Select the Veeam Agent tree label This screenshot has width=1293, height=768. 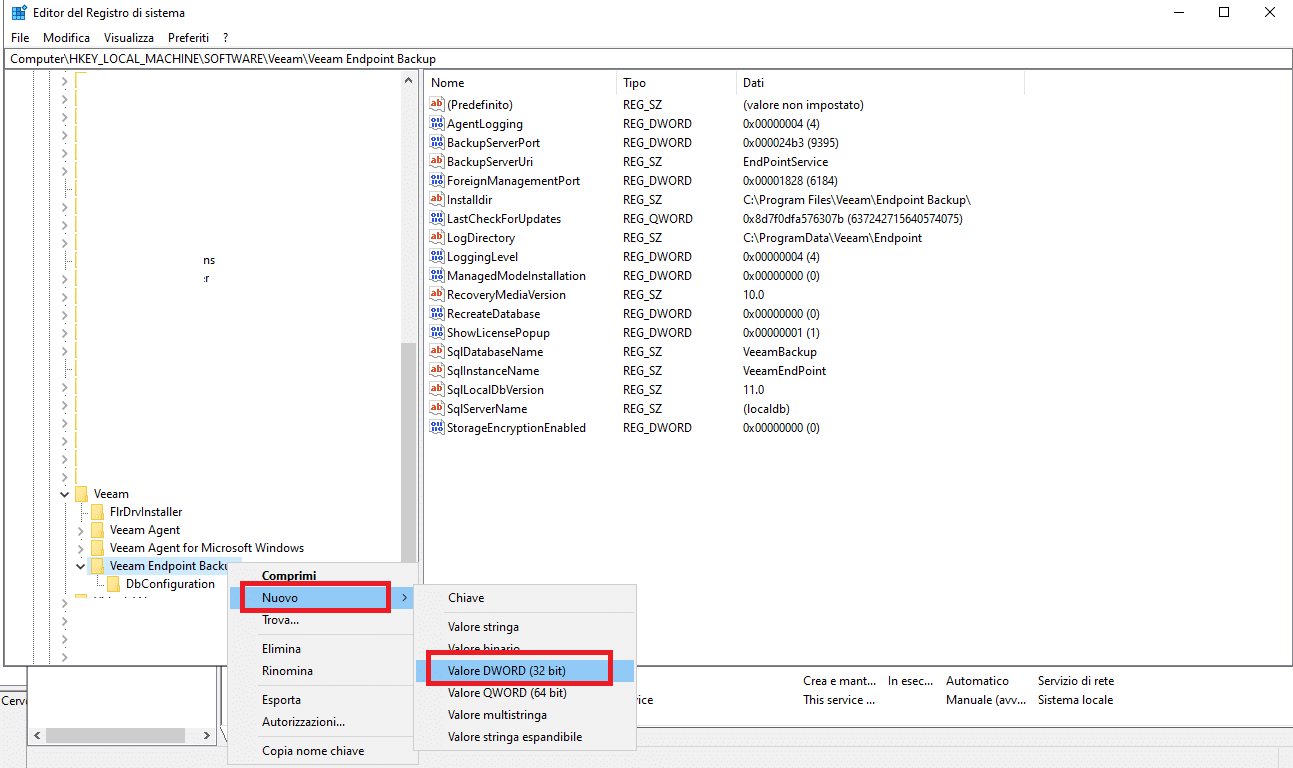(145, 530)
